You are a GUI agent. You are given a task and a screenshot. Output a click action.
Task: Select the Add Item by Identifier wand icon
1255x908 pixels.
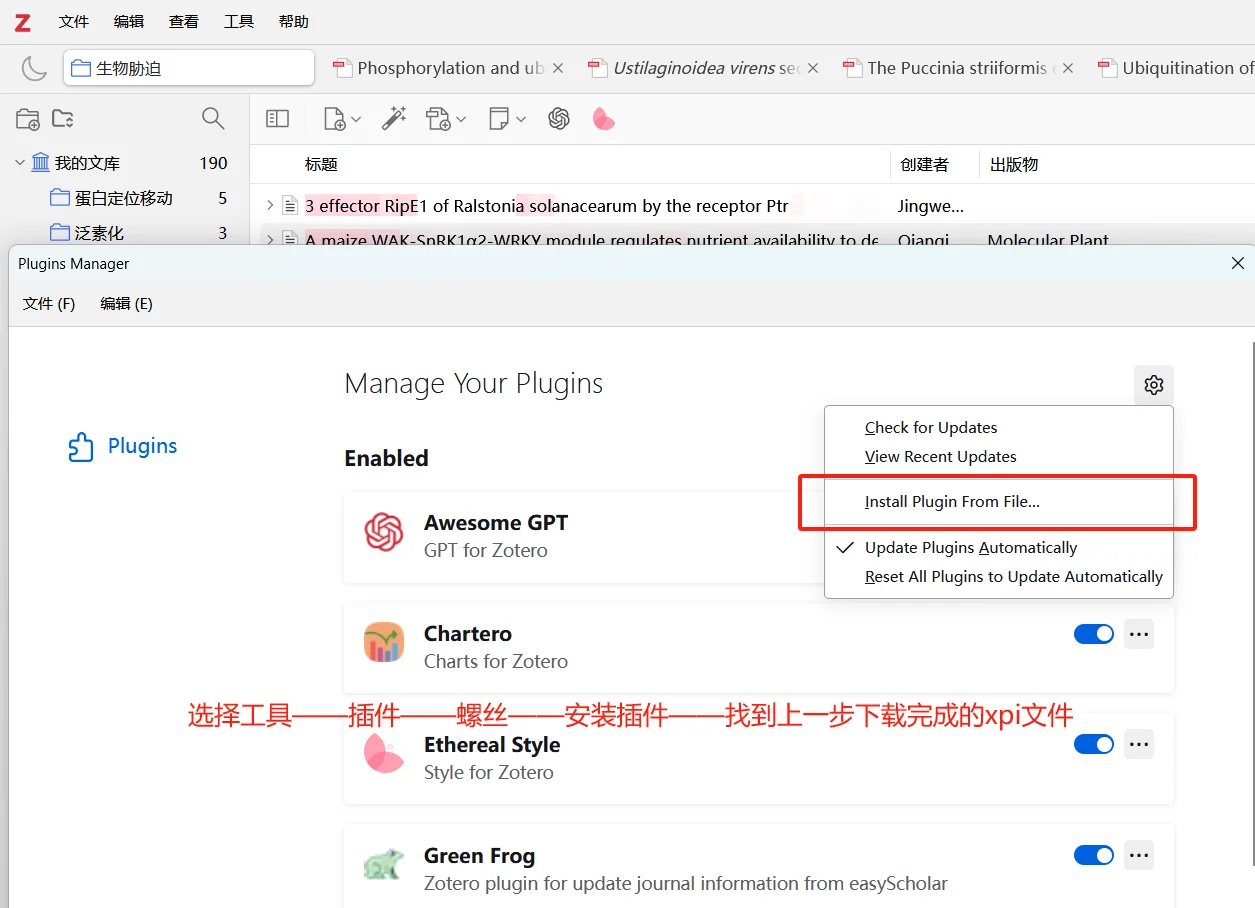pyautogui.click(x=394, y=118)
